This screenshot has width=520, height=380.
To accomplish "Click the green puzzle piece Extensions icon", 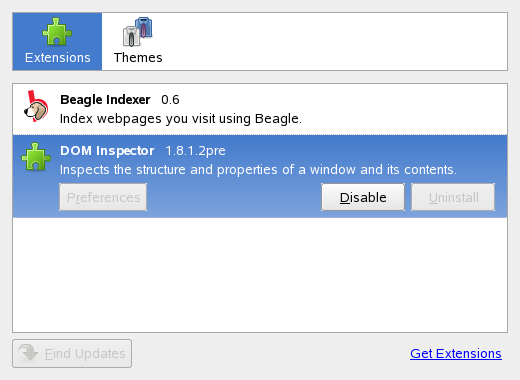I will (x=57, y=32).
